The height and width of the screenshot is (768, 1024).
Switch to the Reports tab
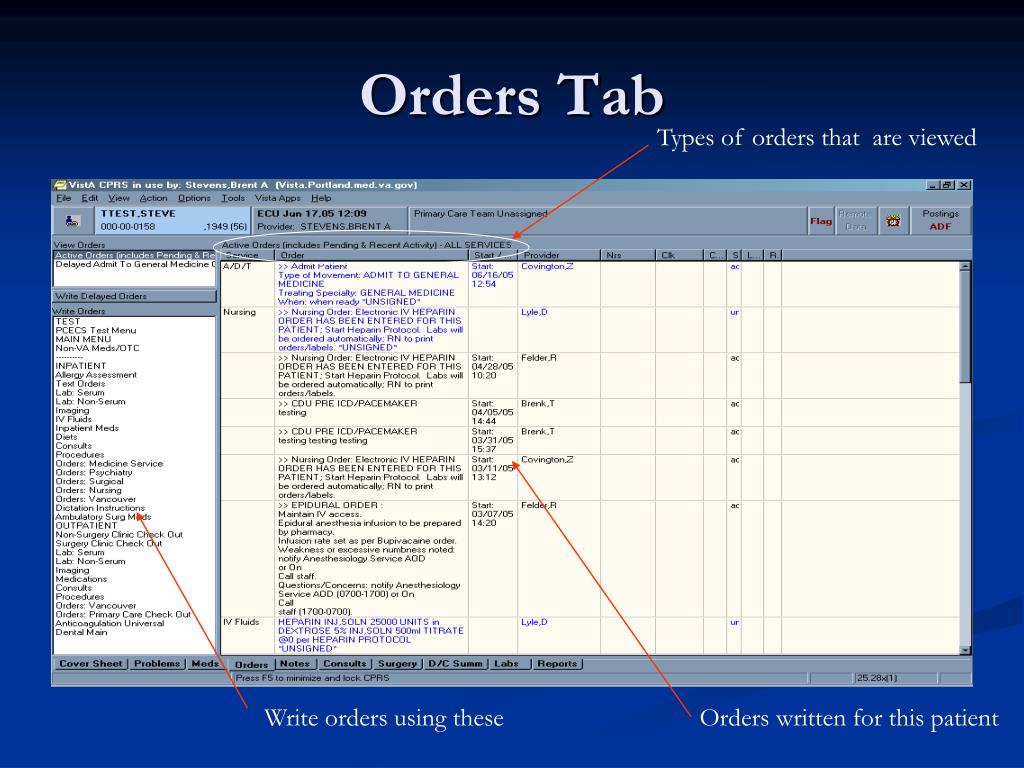(x=557, y=664)
